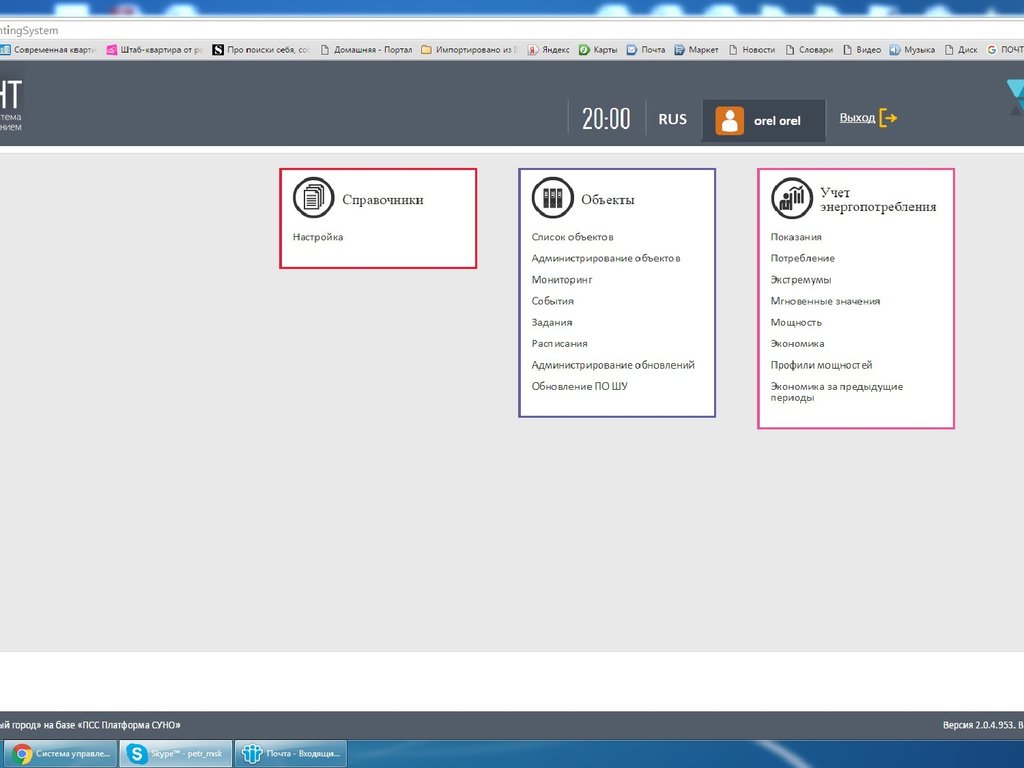The width and height of the screenshot is (1024, 768).
Task: Open the Маркет bookmark
Action: [696, 49]
